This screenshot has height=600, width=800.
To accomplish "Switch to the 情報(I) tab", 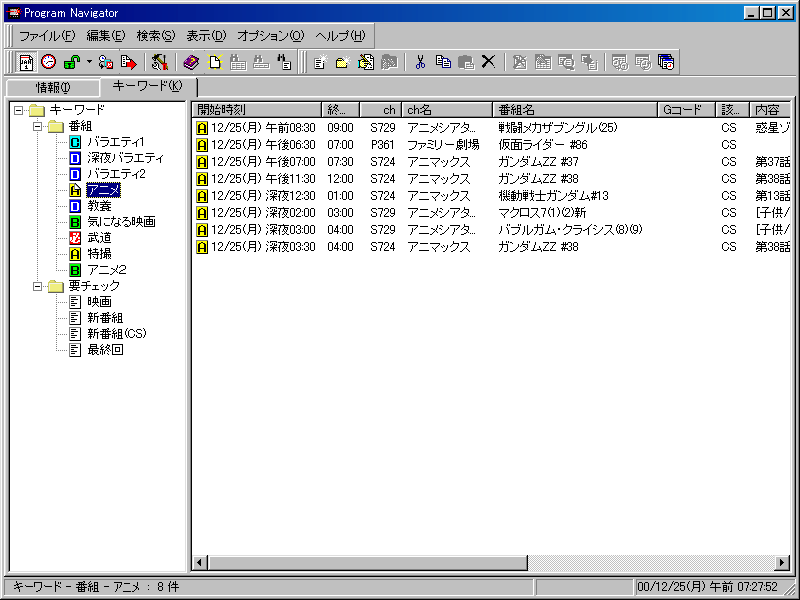I will tap(53, 87).
